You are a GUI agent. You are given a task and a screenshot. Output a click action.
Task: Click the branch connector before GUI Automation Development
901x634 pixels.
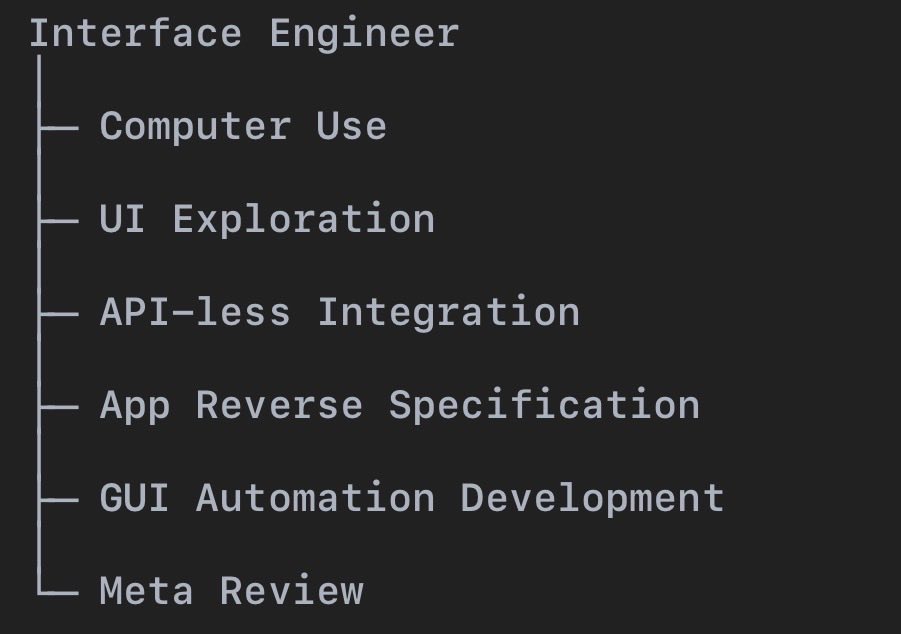click(57, 500)
